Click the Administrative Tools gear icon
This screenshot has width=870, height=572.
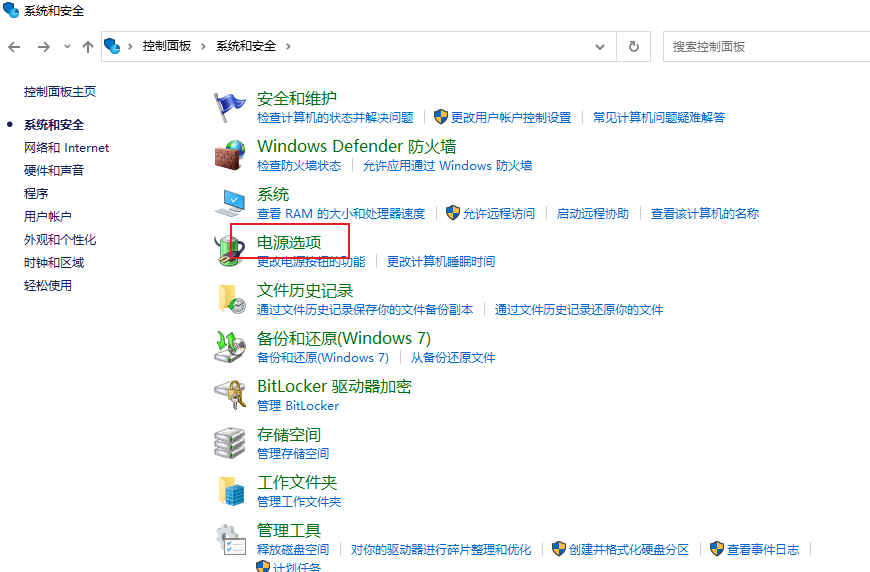tap(231, 539)
